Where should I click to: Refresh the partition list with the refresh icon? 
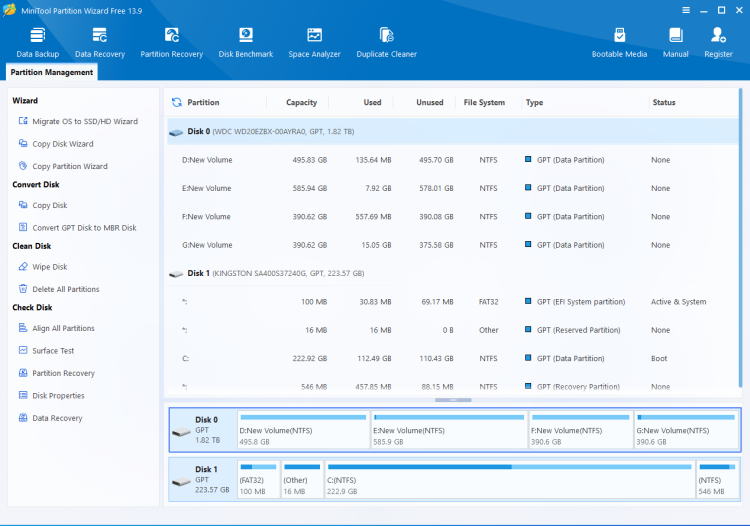pos(177,102)
